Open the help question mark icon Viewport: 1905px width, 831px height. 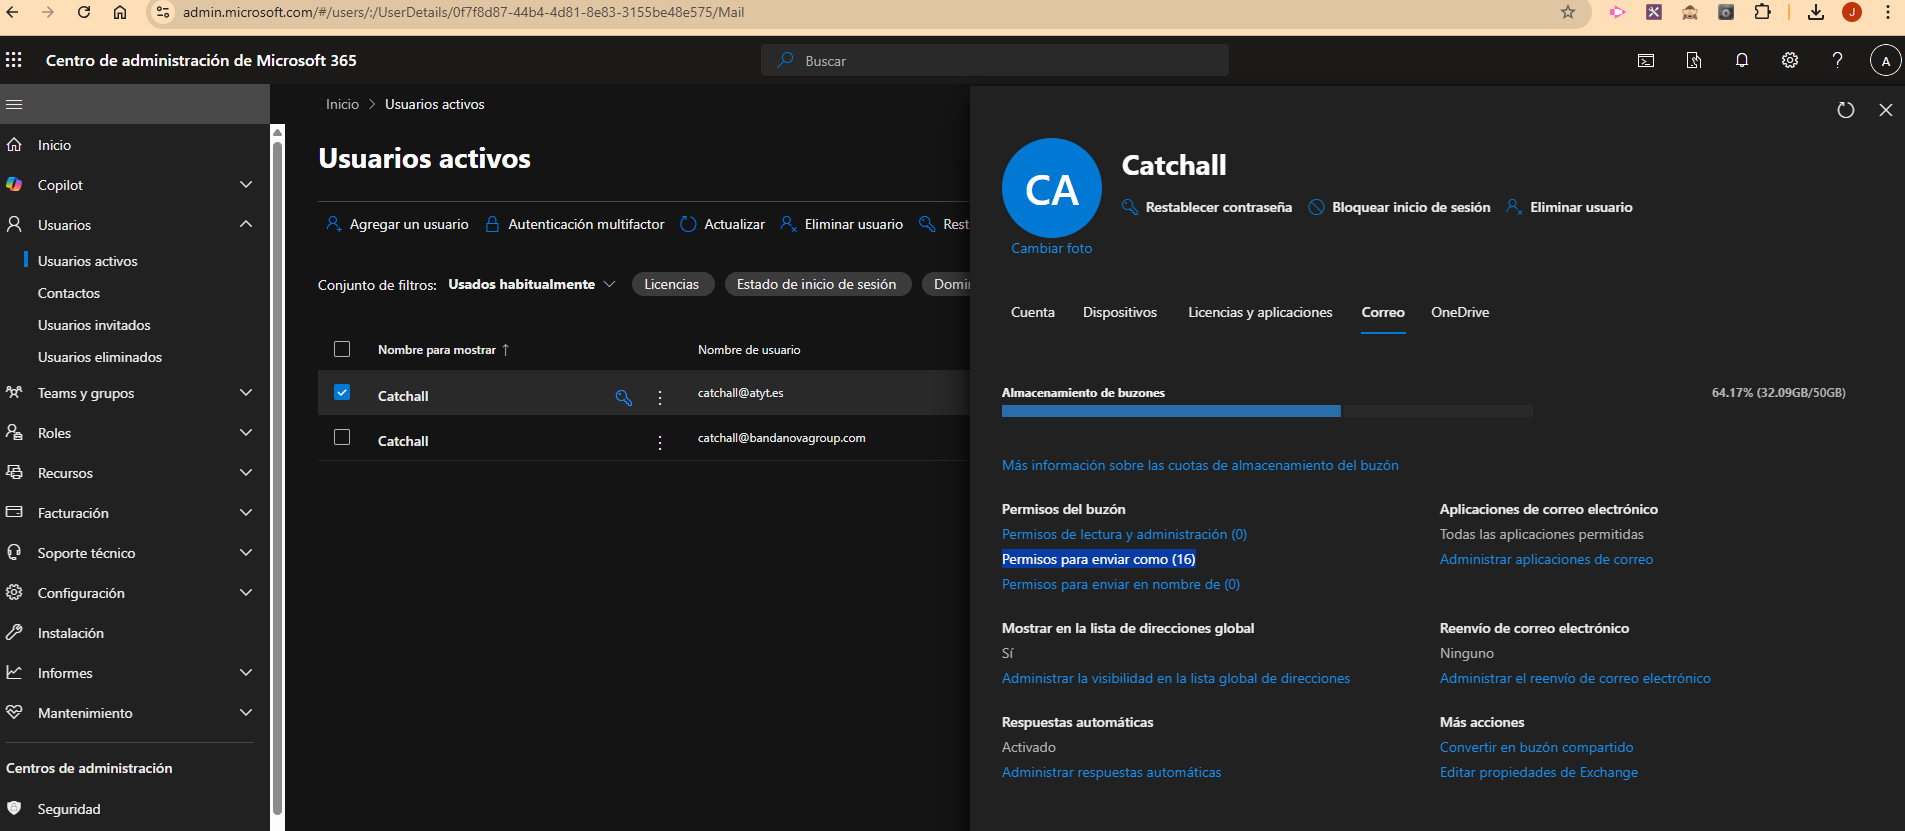coord(1837,60)
